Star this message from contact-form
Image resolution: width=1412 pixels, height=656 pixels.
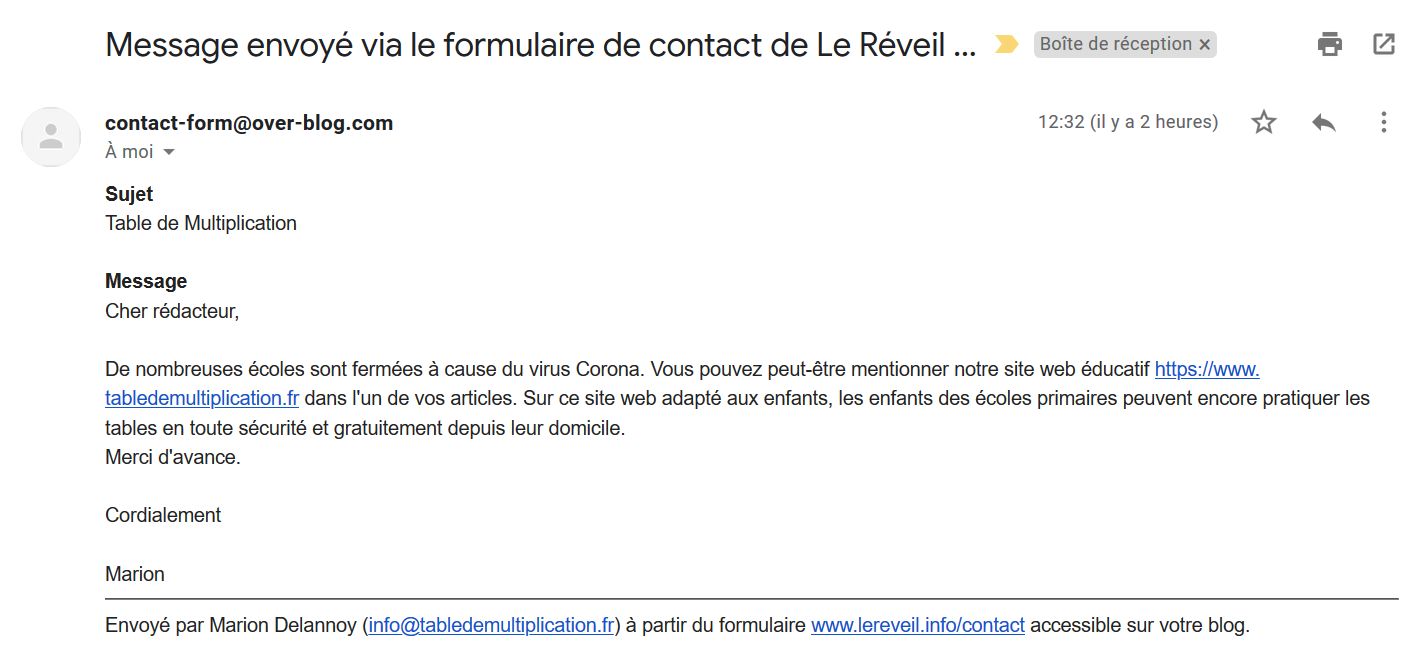[1264, 123]
